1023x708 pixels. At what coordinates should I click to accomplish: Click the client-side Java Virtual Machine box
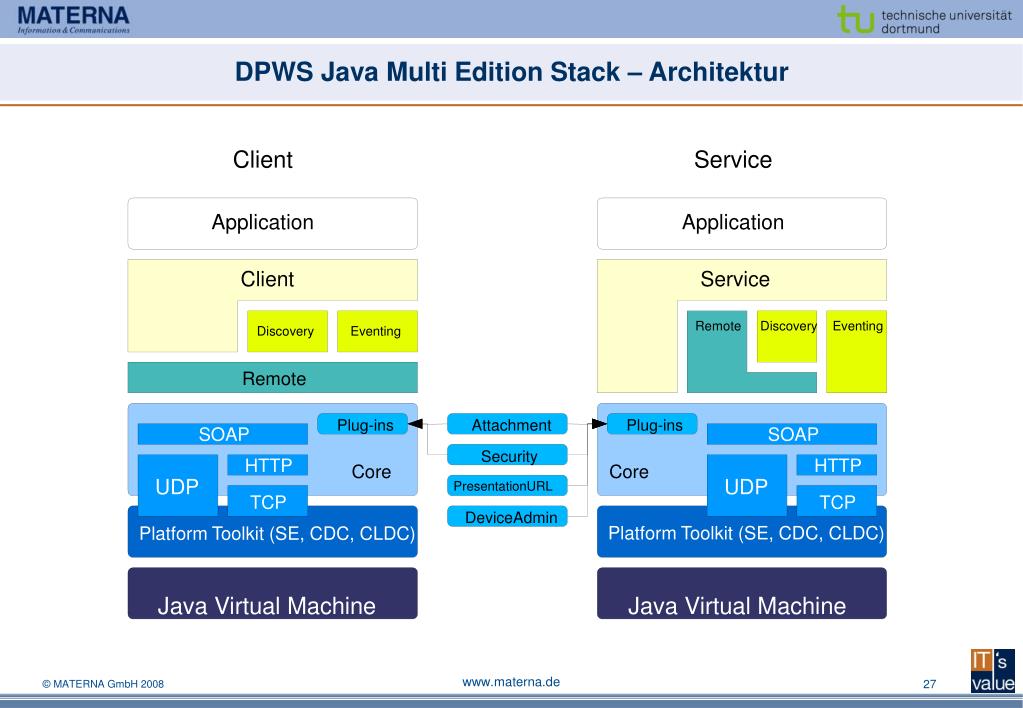coord(272,593)
